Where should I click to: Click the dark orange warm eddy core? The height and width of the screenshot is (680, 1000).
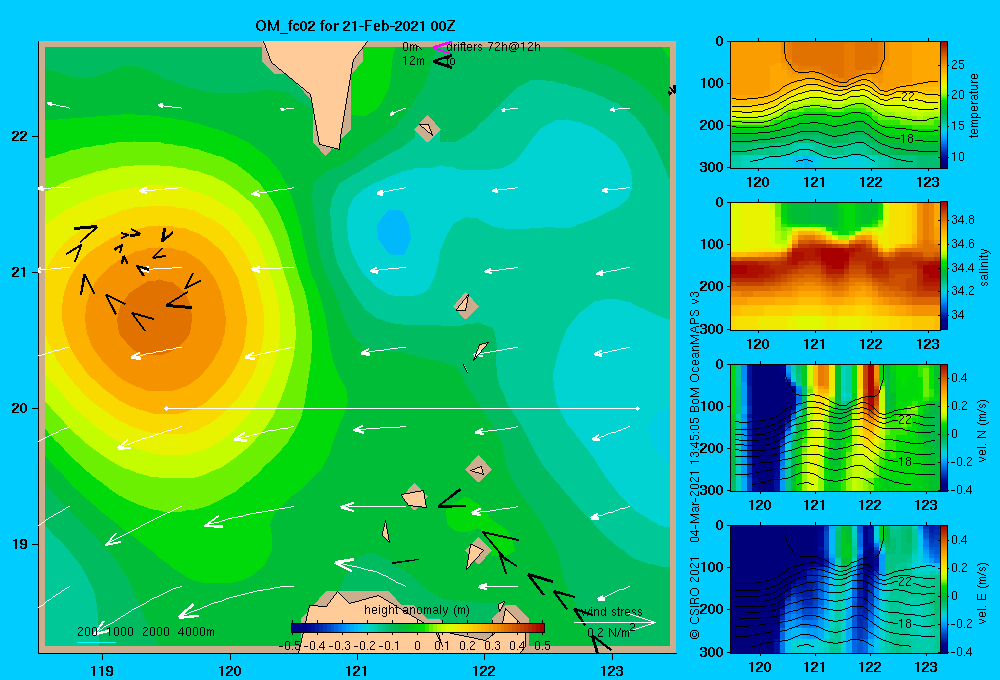tap(155, 317)
